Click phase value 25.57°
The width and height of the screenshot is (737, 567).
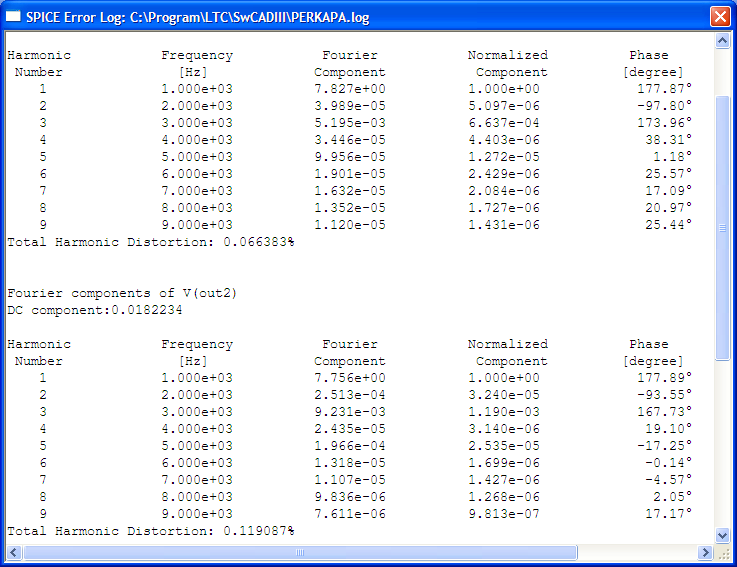(668, 173)
